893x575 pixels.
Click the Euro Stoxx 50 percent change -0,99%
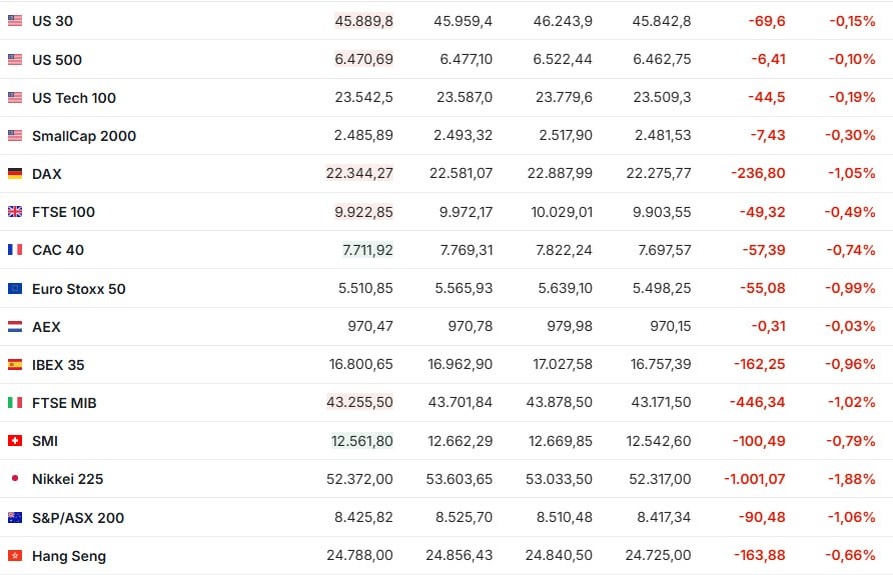(x=850, y=289)
